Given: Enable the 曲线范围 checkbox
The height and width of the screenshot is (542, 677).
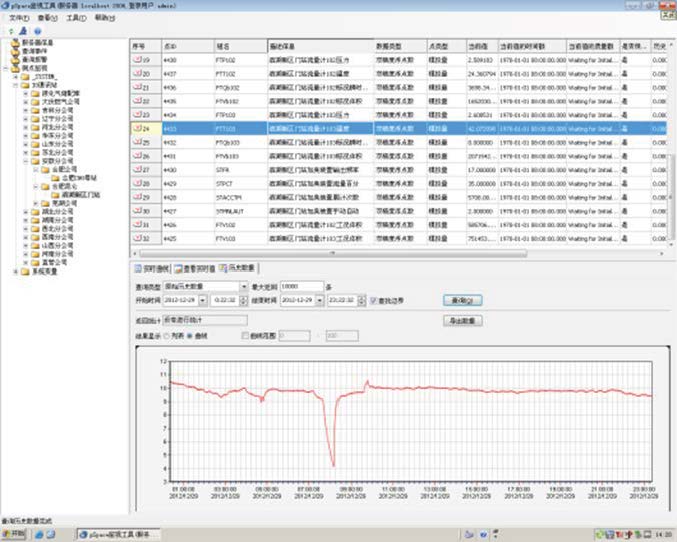Looking at the screenshot, I should (x=246, y=335).
